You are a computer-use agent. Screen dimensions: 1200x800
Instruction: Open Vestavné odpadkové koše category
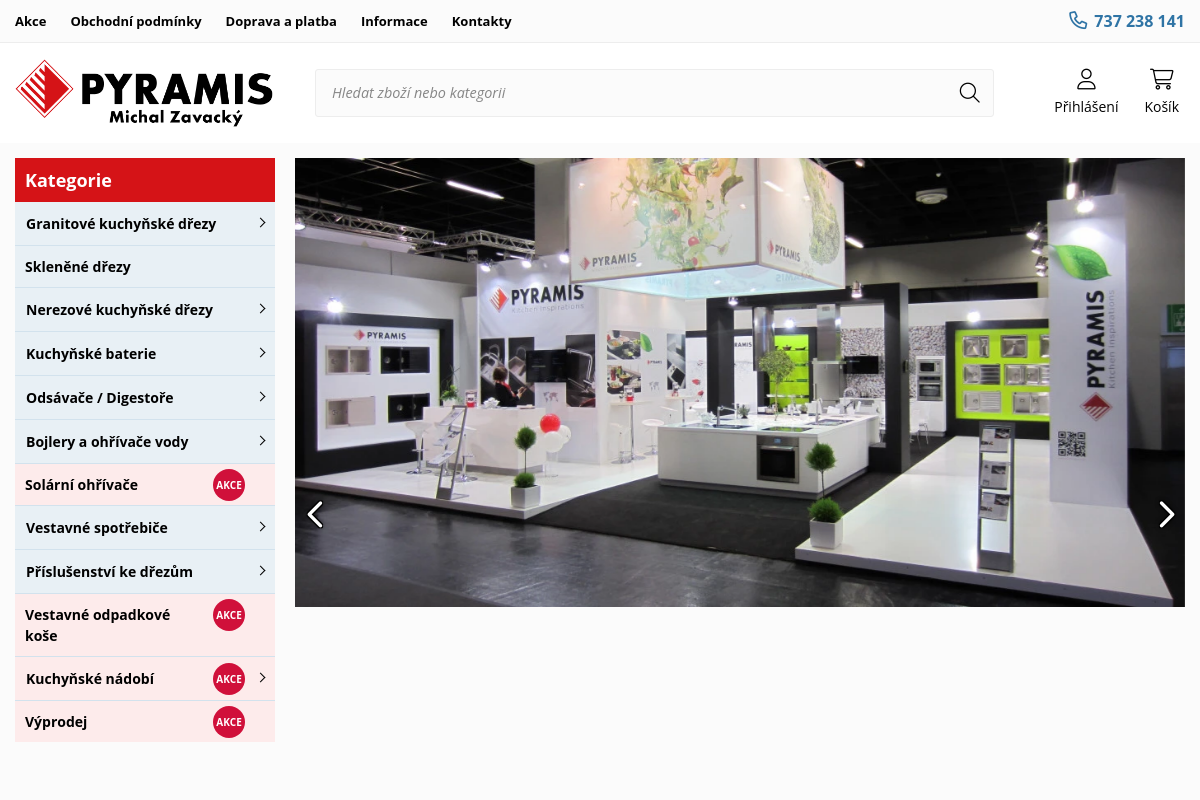145,625
